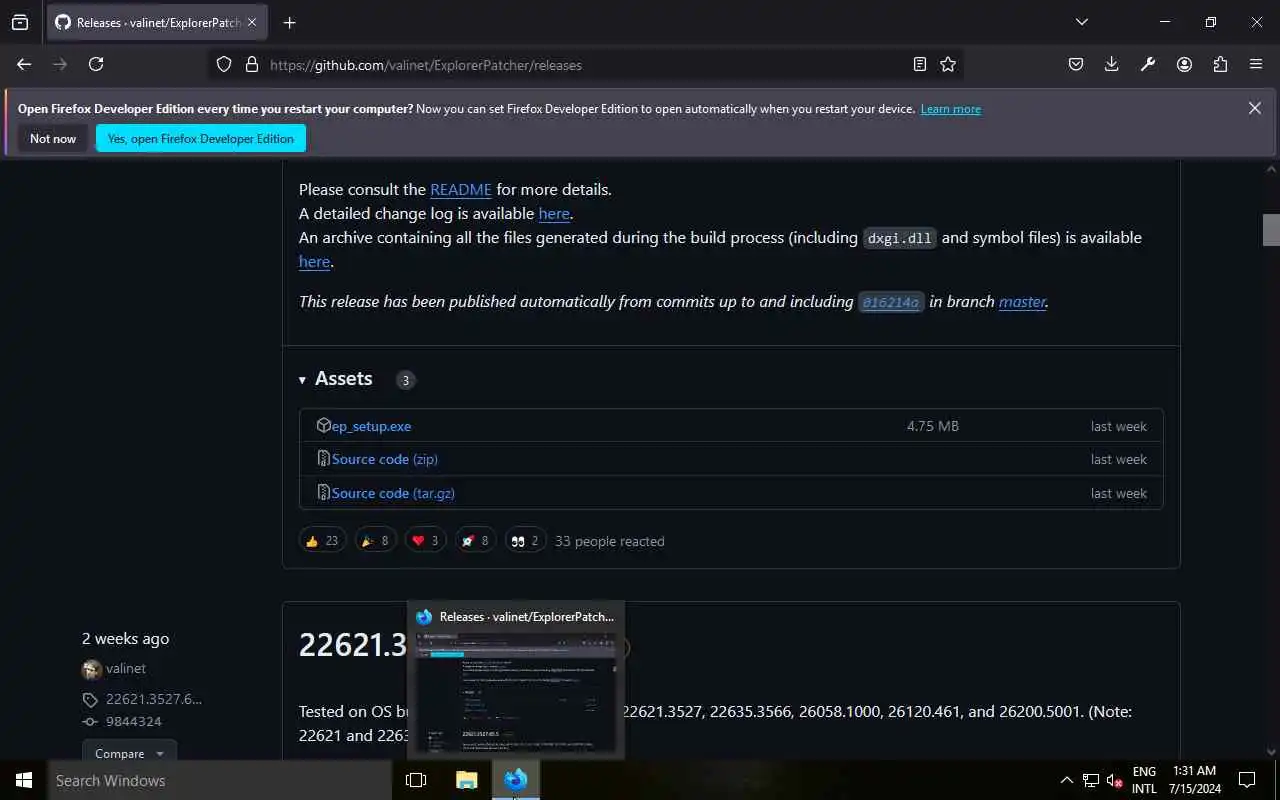This screenshot has width=1280, height=800.
Task: Bookmark this page with star icon
Action: coord(948,64)
